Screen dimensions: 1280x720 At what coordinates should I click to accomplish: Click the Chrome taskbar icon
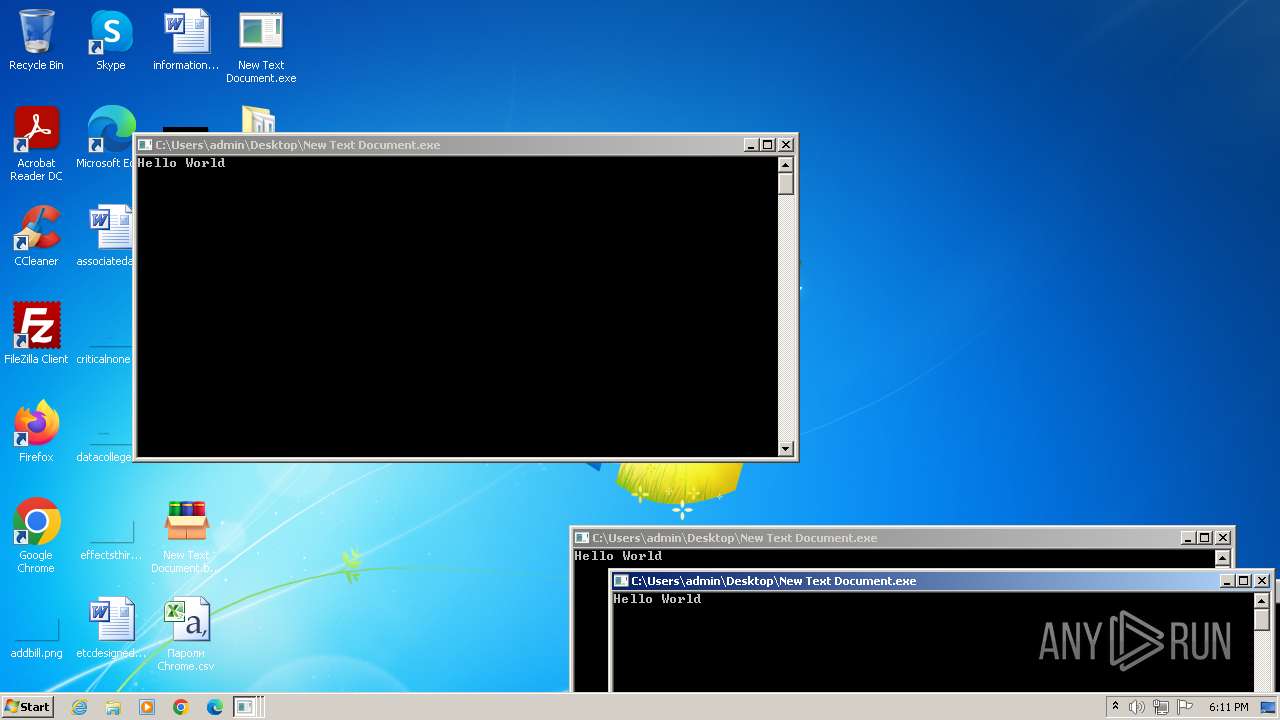point(181,707)
